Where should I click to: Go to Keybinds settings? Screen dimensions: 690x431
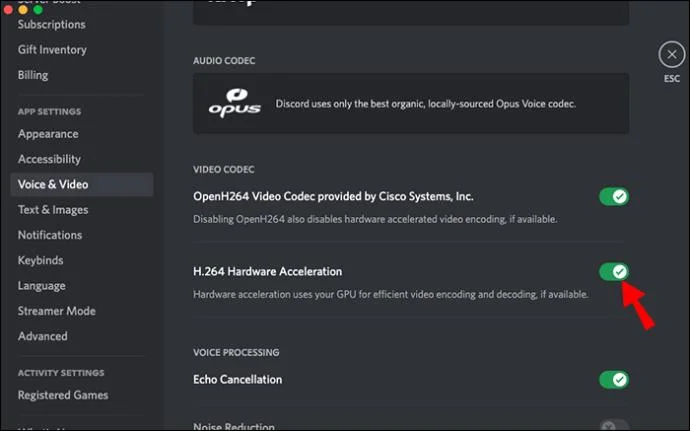40,260
